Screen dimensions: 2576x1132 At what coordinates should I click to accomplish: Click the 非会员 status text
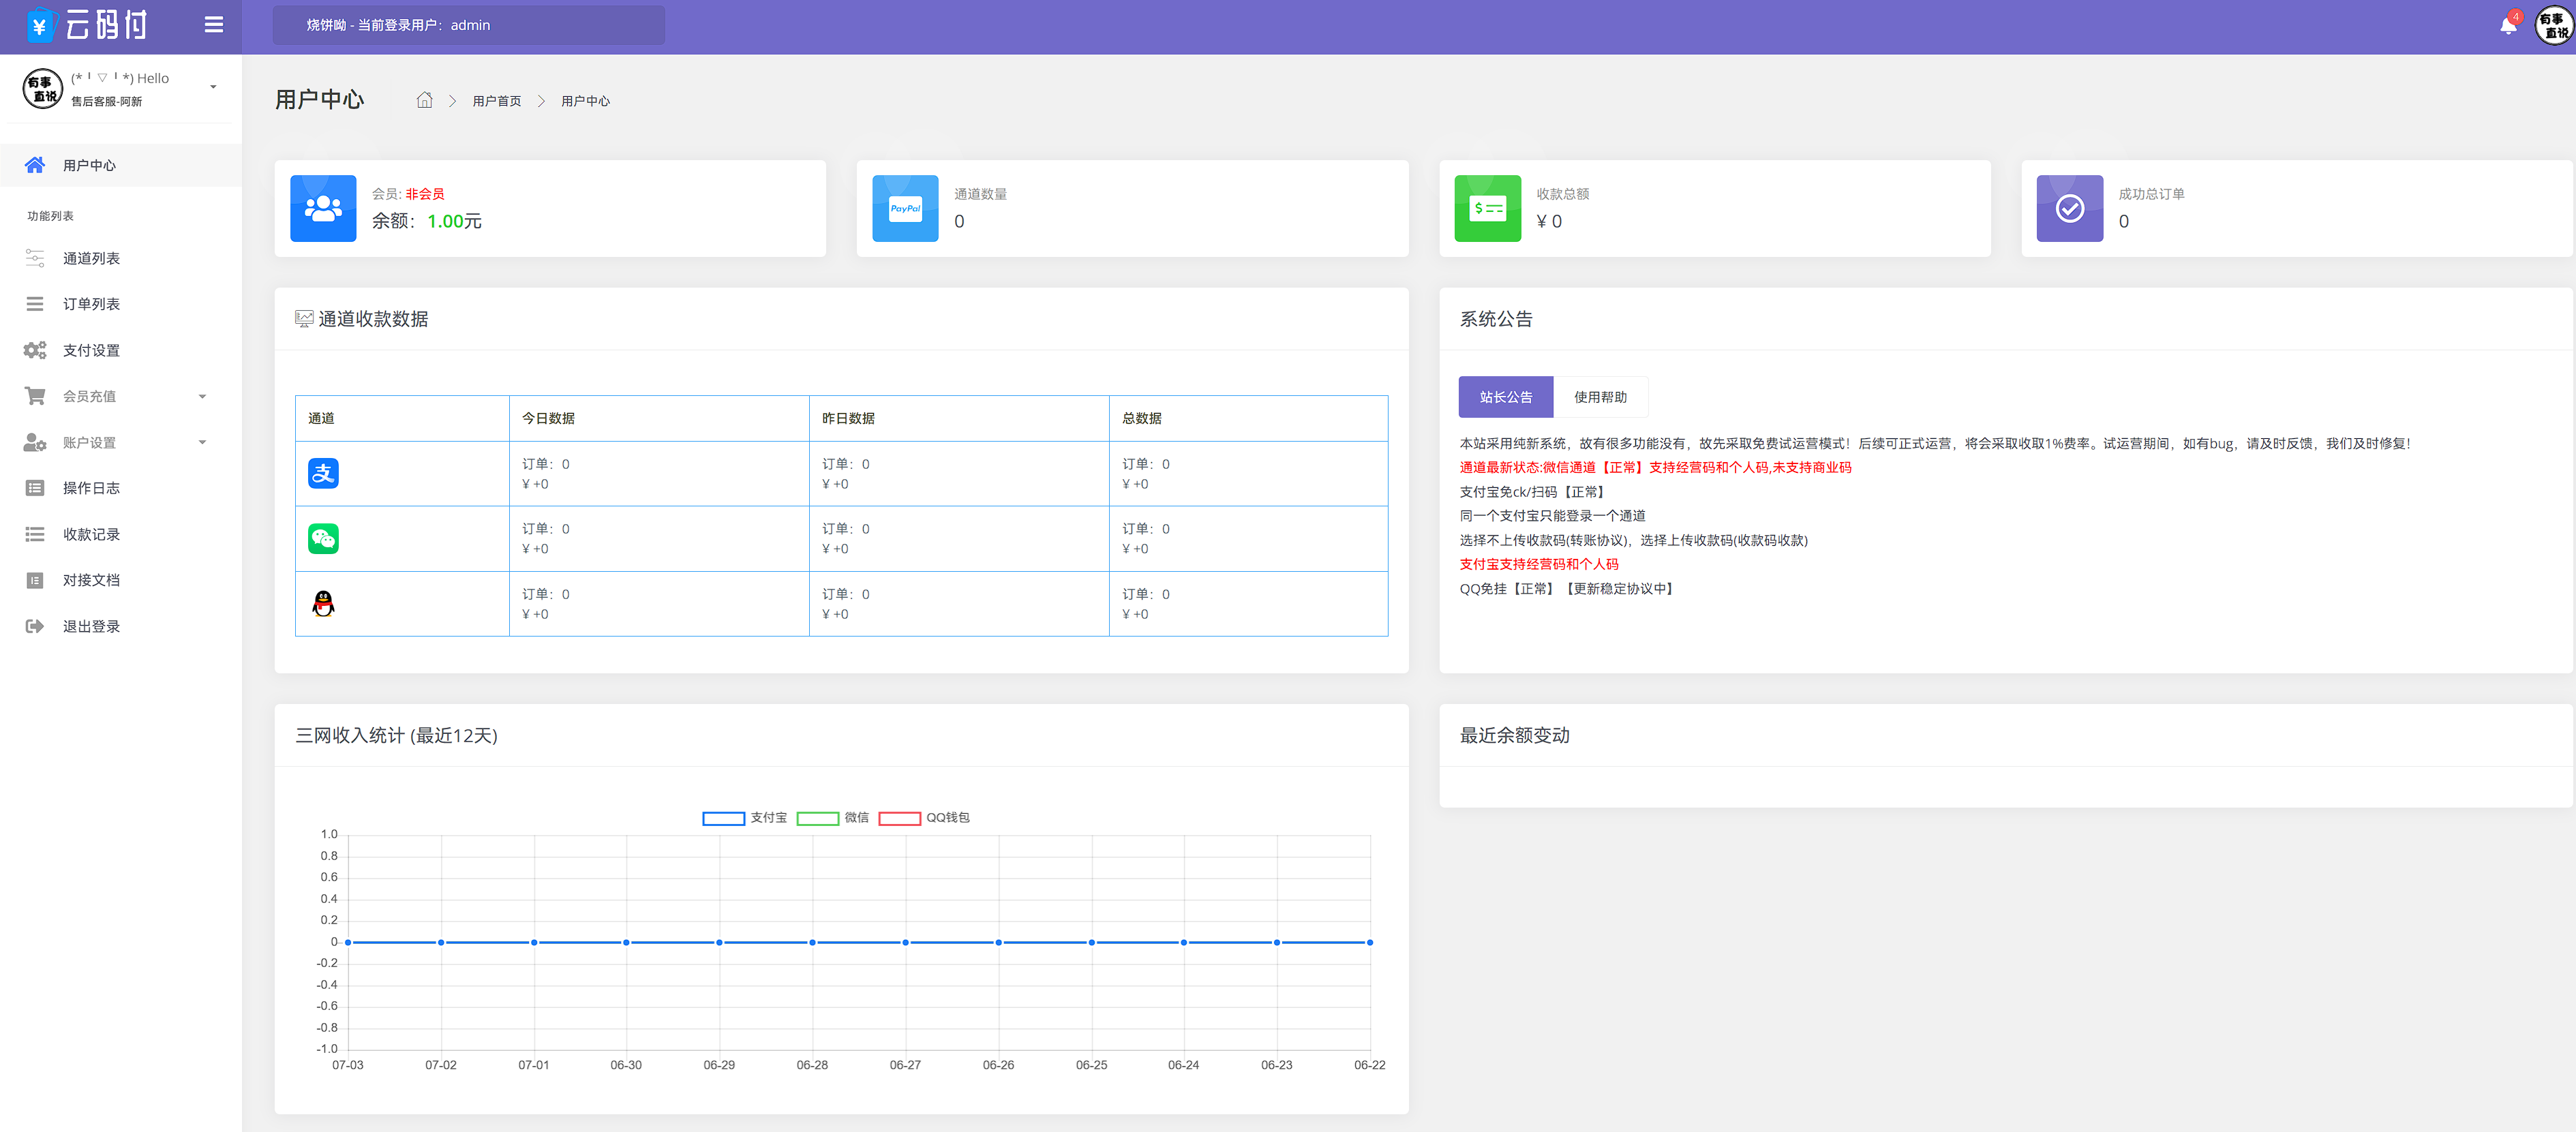click(424, 194)
